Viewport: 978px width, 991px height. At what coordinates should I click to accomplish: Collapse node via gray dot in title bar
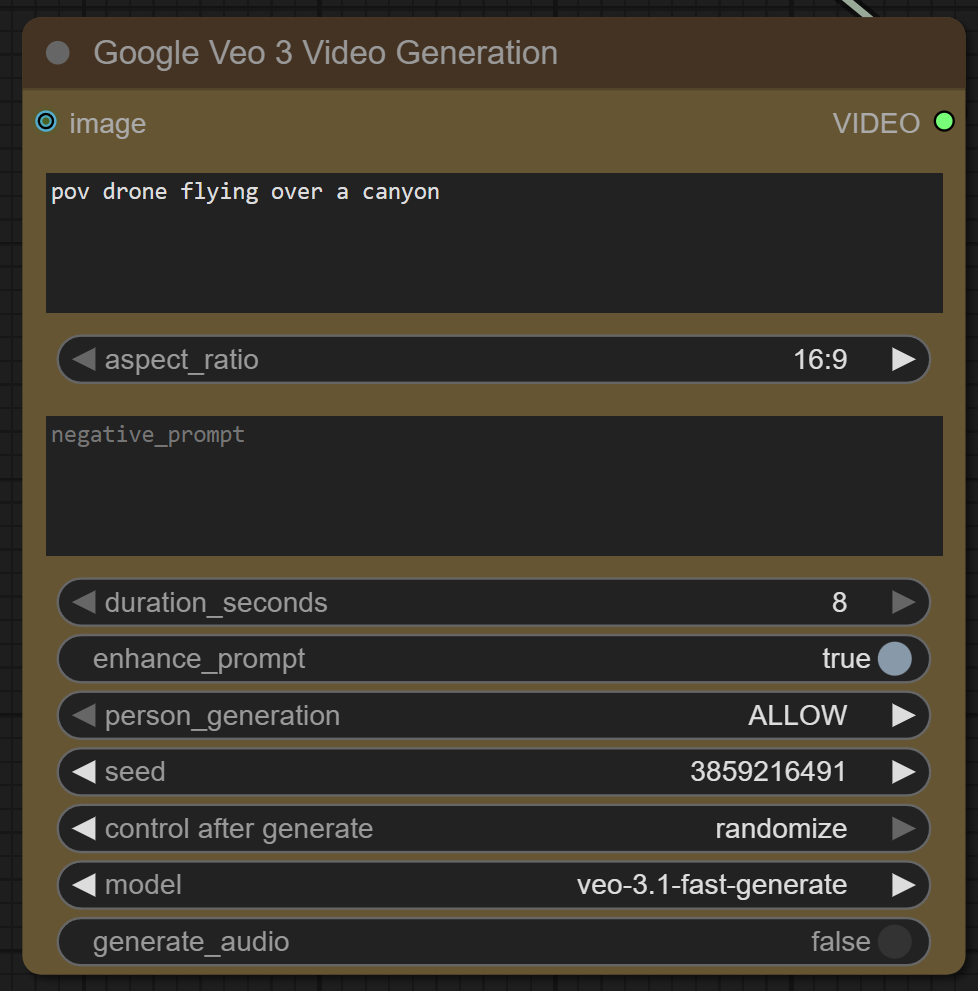(58, 53)
